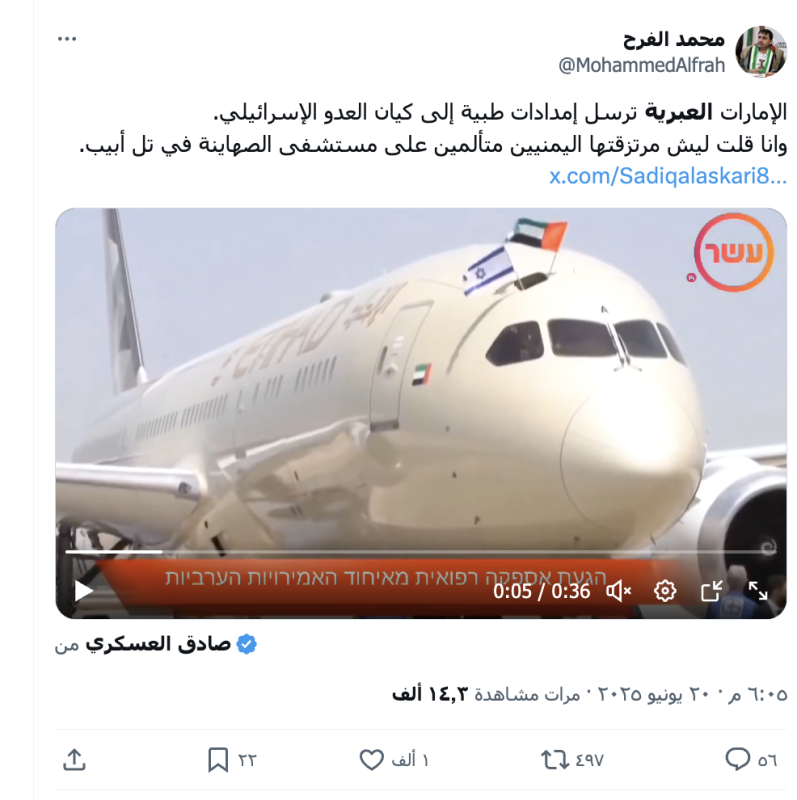Open video settings gear icon

[x=665, y=591]
